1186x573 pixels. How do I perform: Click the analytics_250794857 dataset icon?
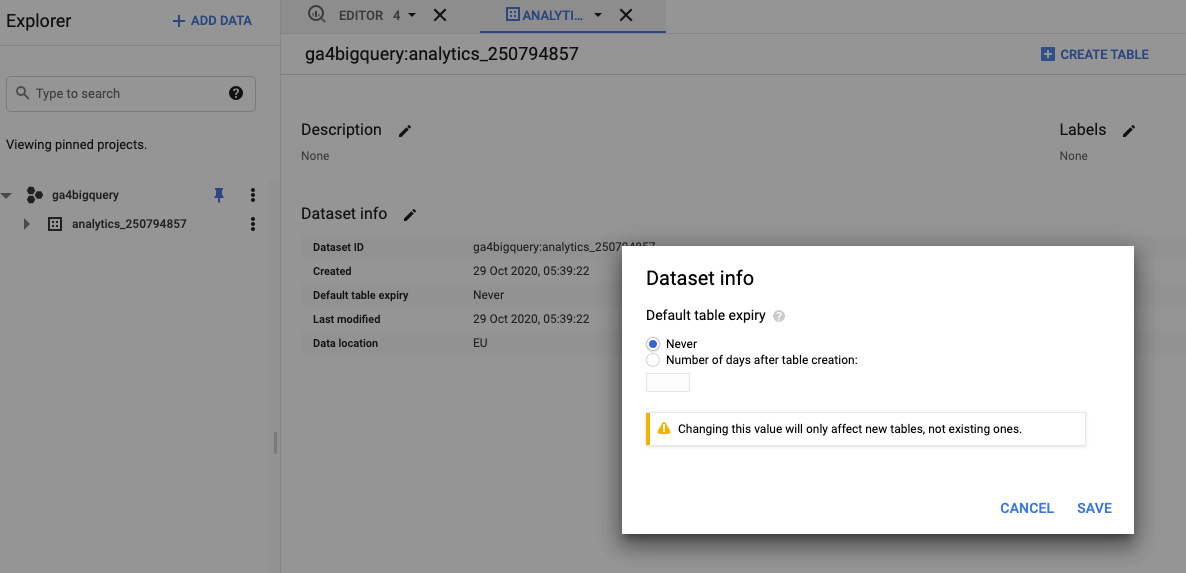[54, 224]
